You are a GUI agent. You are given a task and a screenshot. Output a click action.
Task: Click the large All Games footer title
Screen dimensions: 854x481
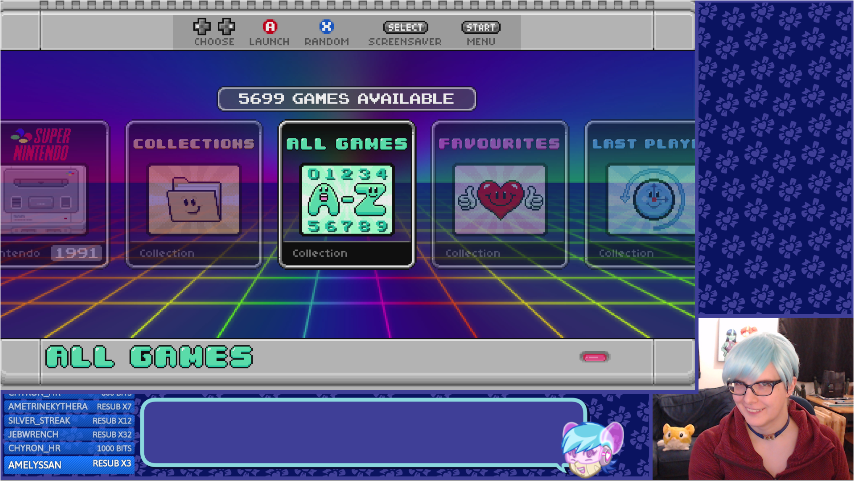coord(149,357)
